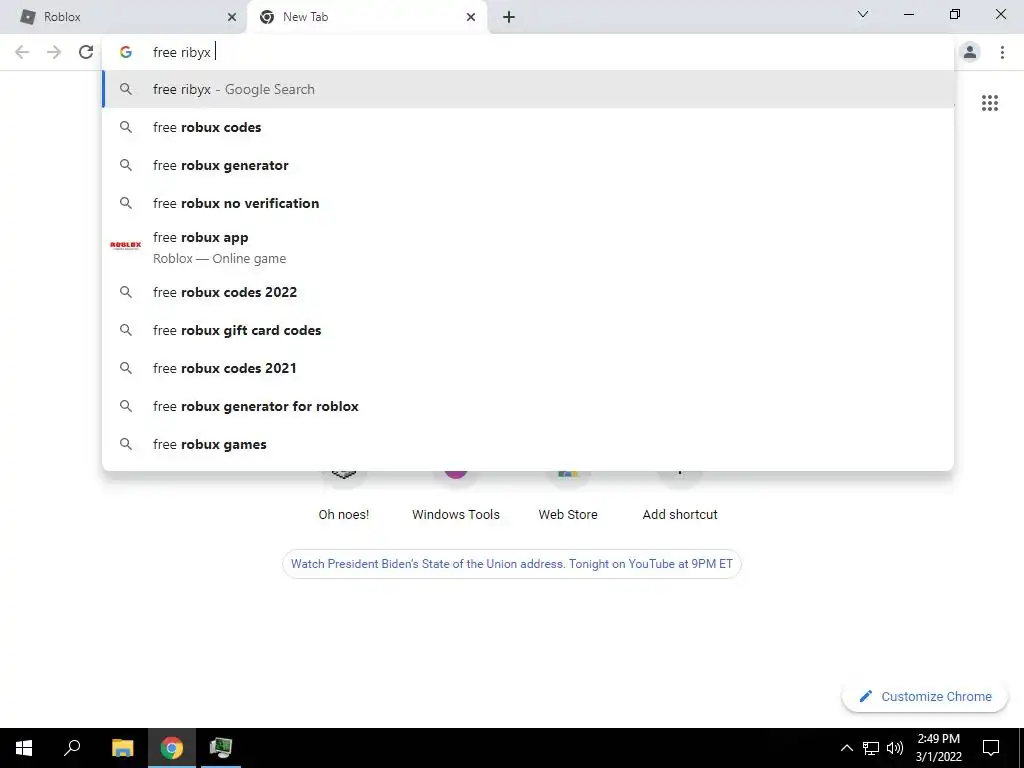Open the Windows Start menu
1024x768 pixels.
point(24,748)
